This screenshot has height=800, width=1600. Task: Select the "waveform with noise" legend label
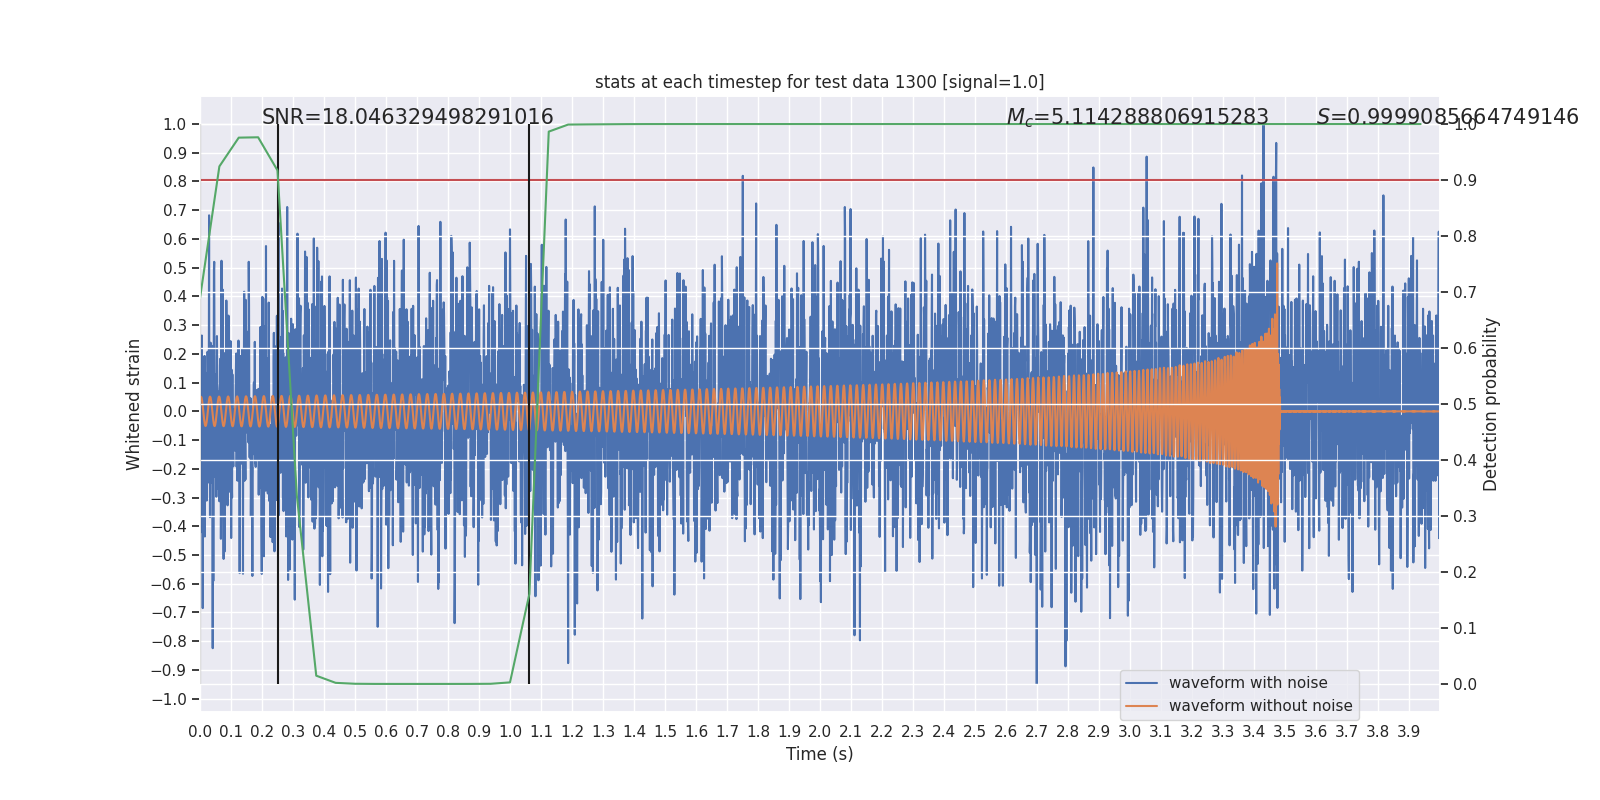[1248, 683]
